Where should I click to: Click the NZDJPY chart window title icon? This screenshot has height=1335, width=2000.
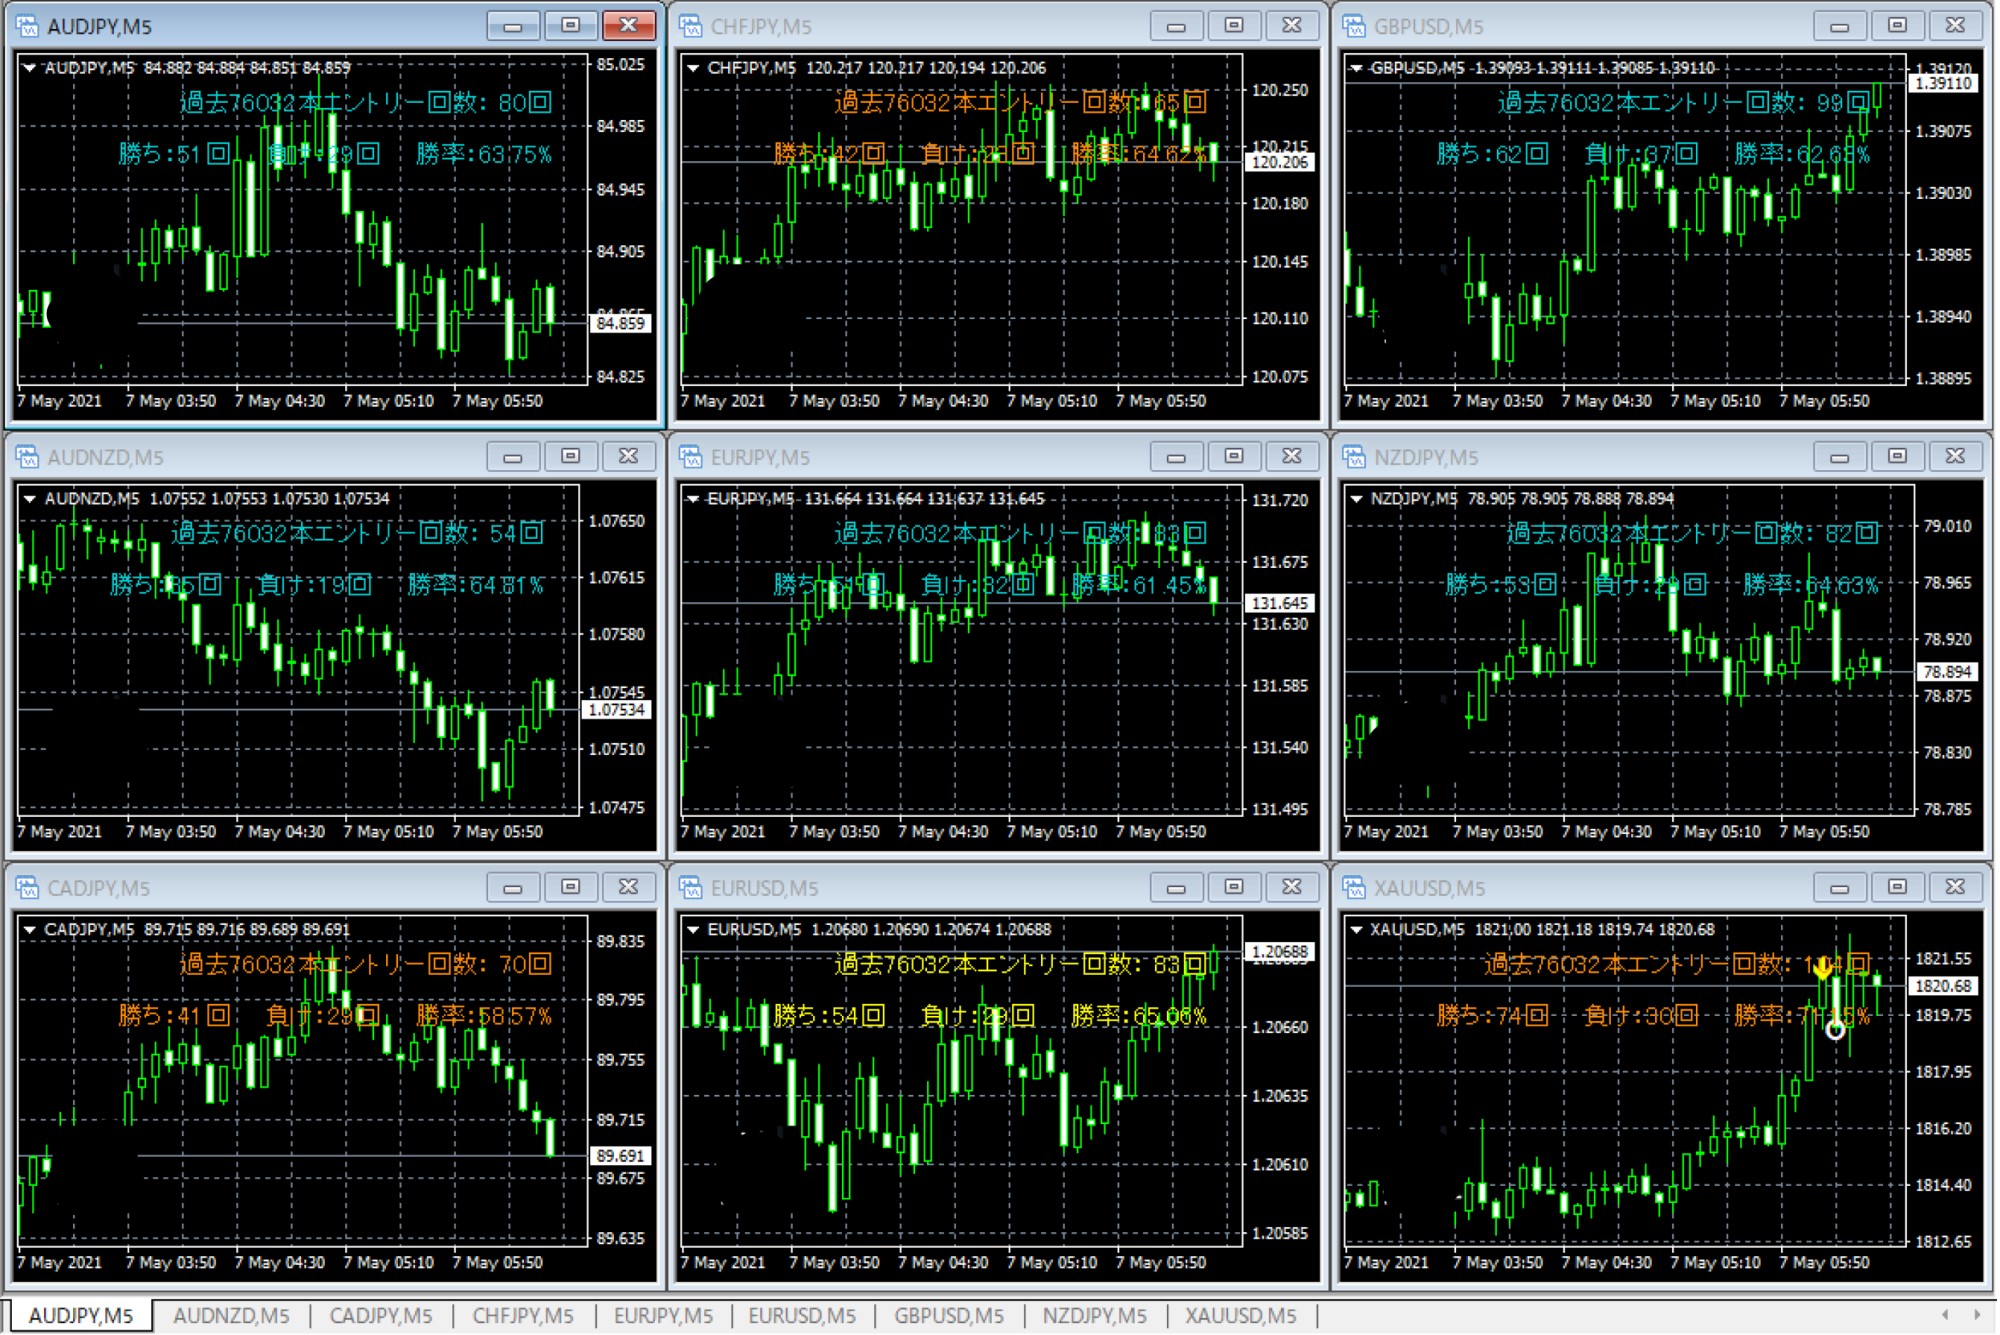point(1354,457)
